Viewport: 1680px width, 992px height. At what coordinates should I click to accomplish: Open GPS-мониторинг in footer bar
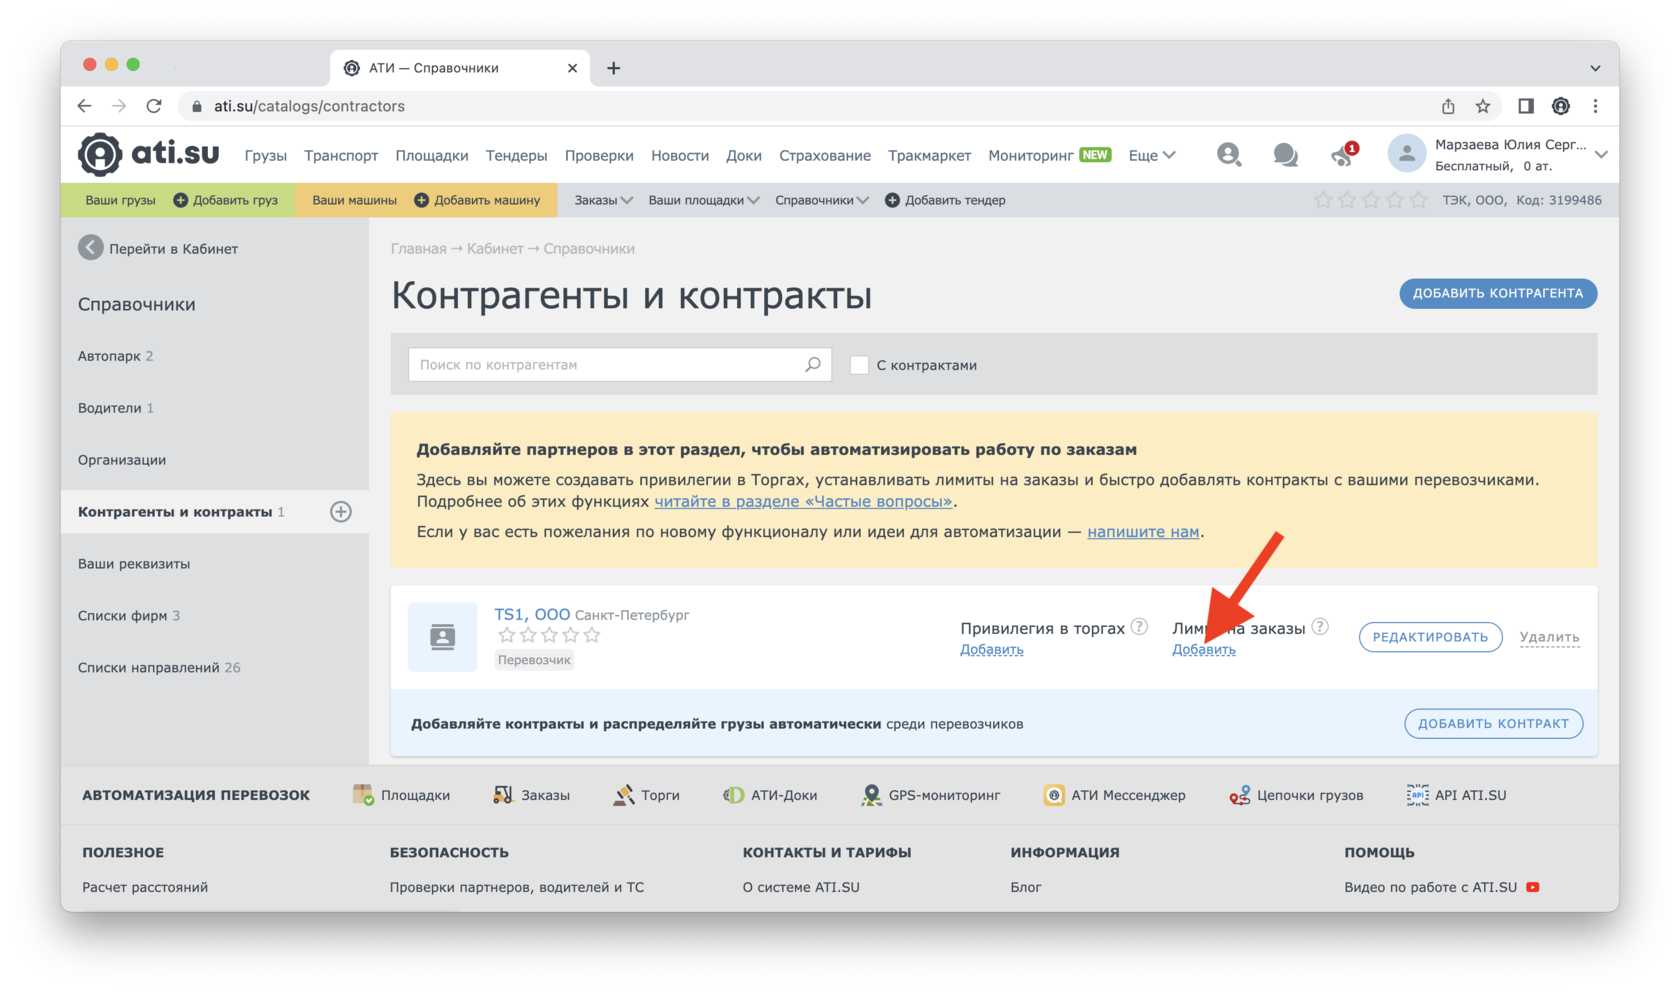[x=930, y=795]
